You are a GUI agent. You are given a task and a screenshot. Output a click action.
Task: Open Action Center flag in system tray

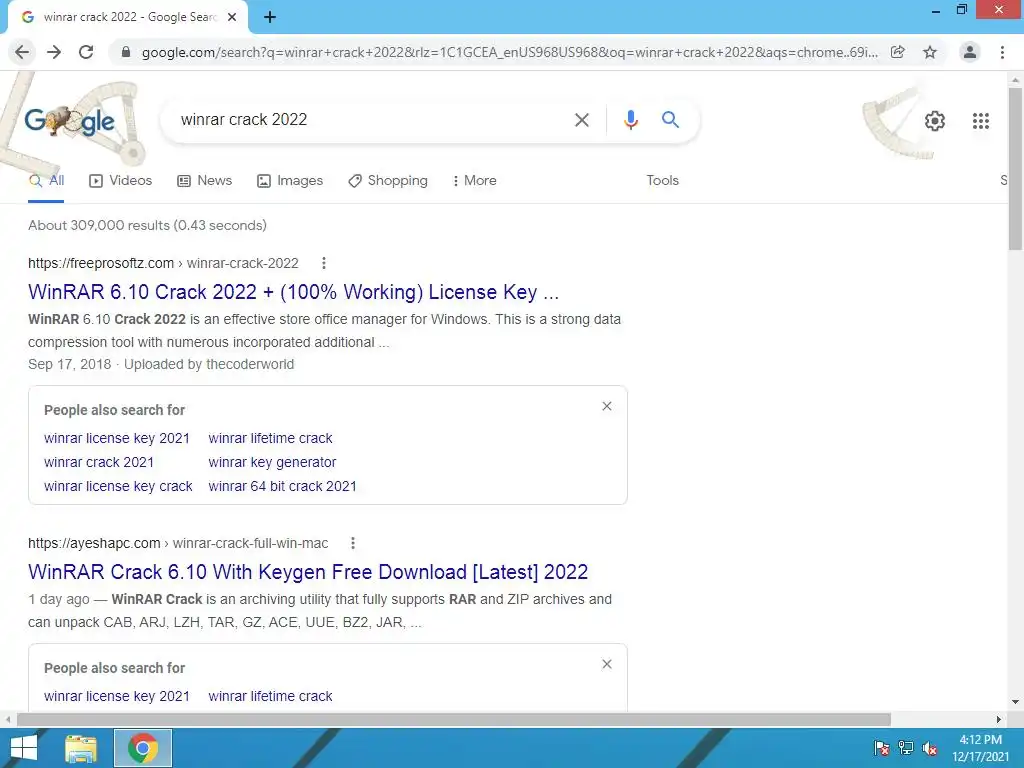882,748
